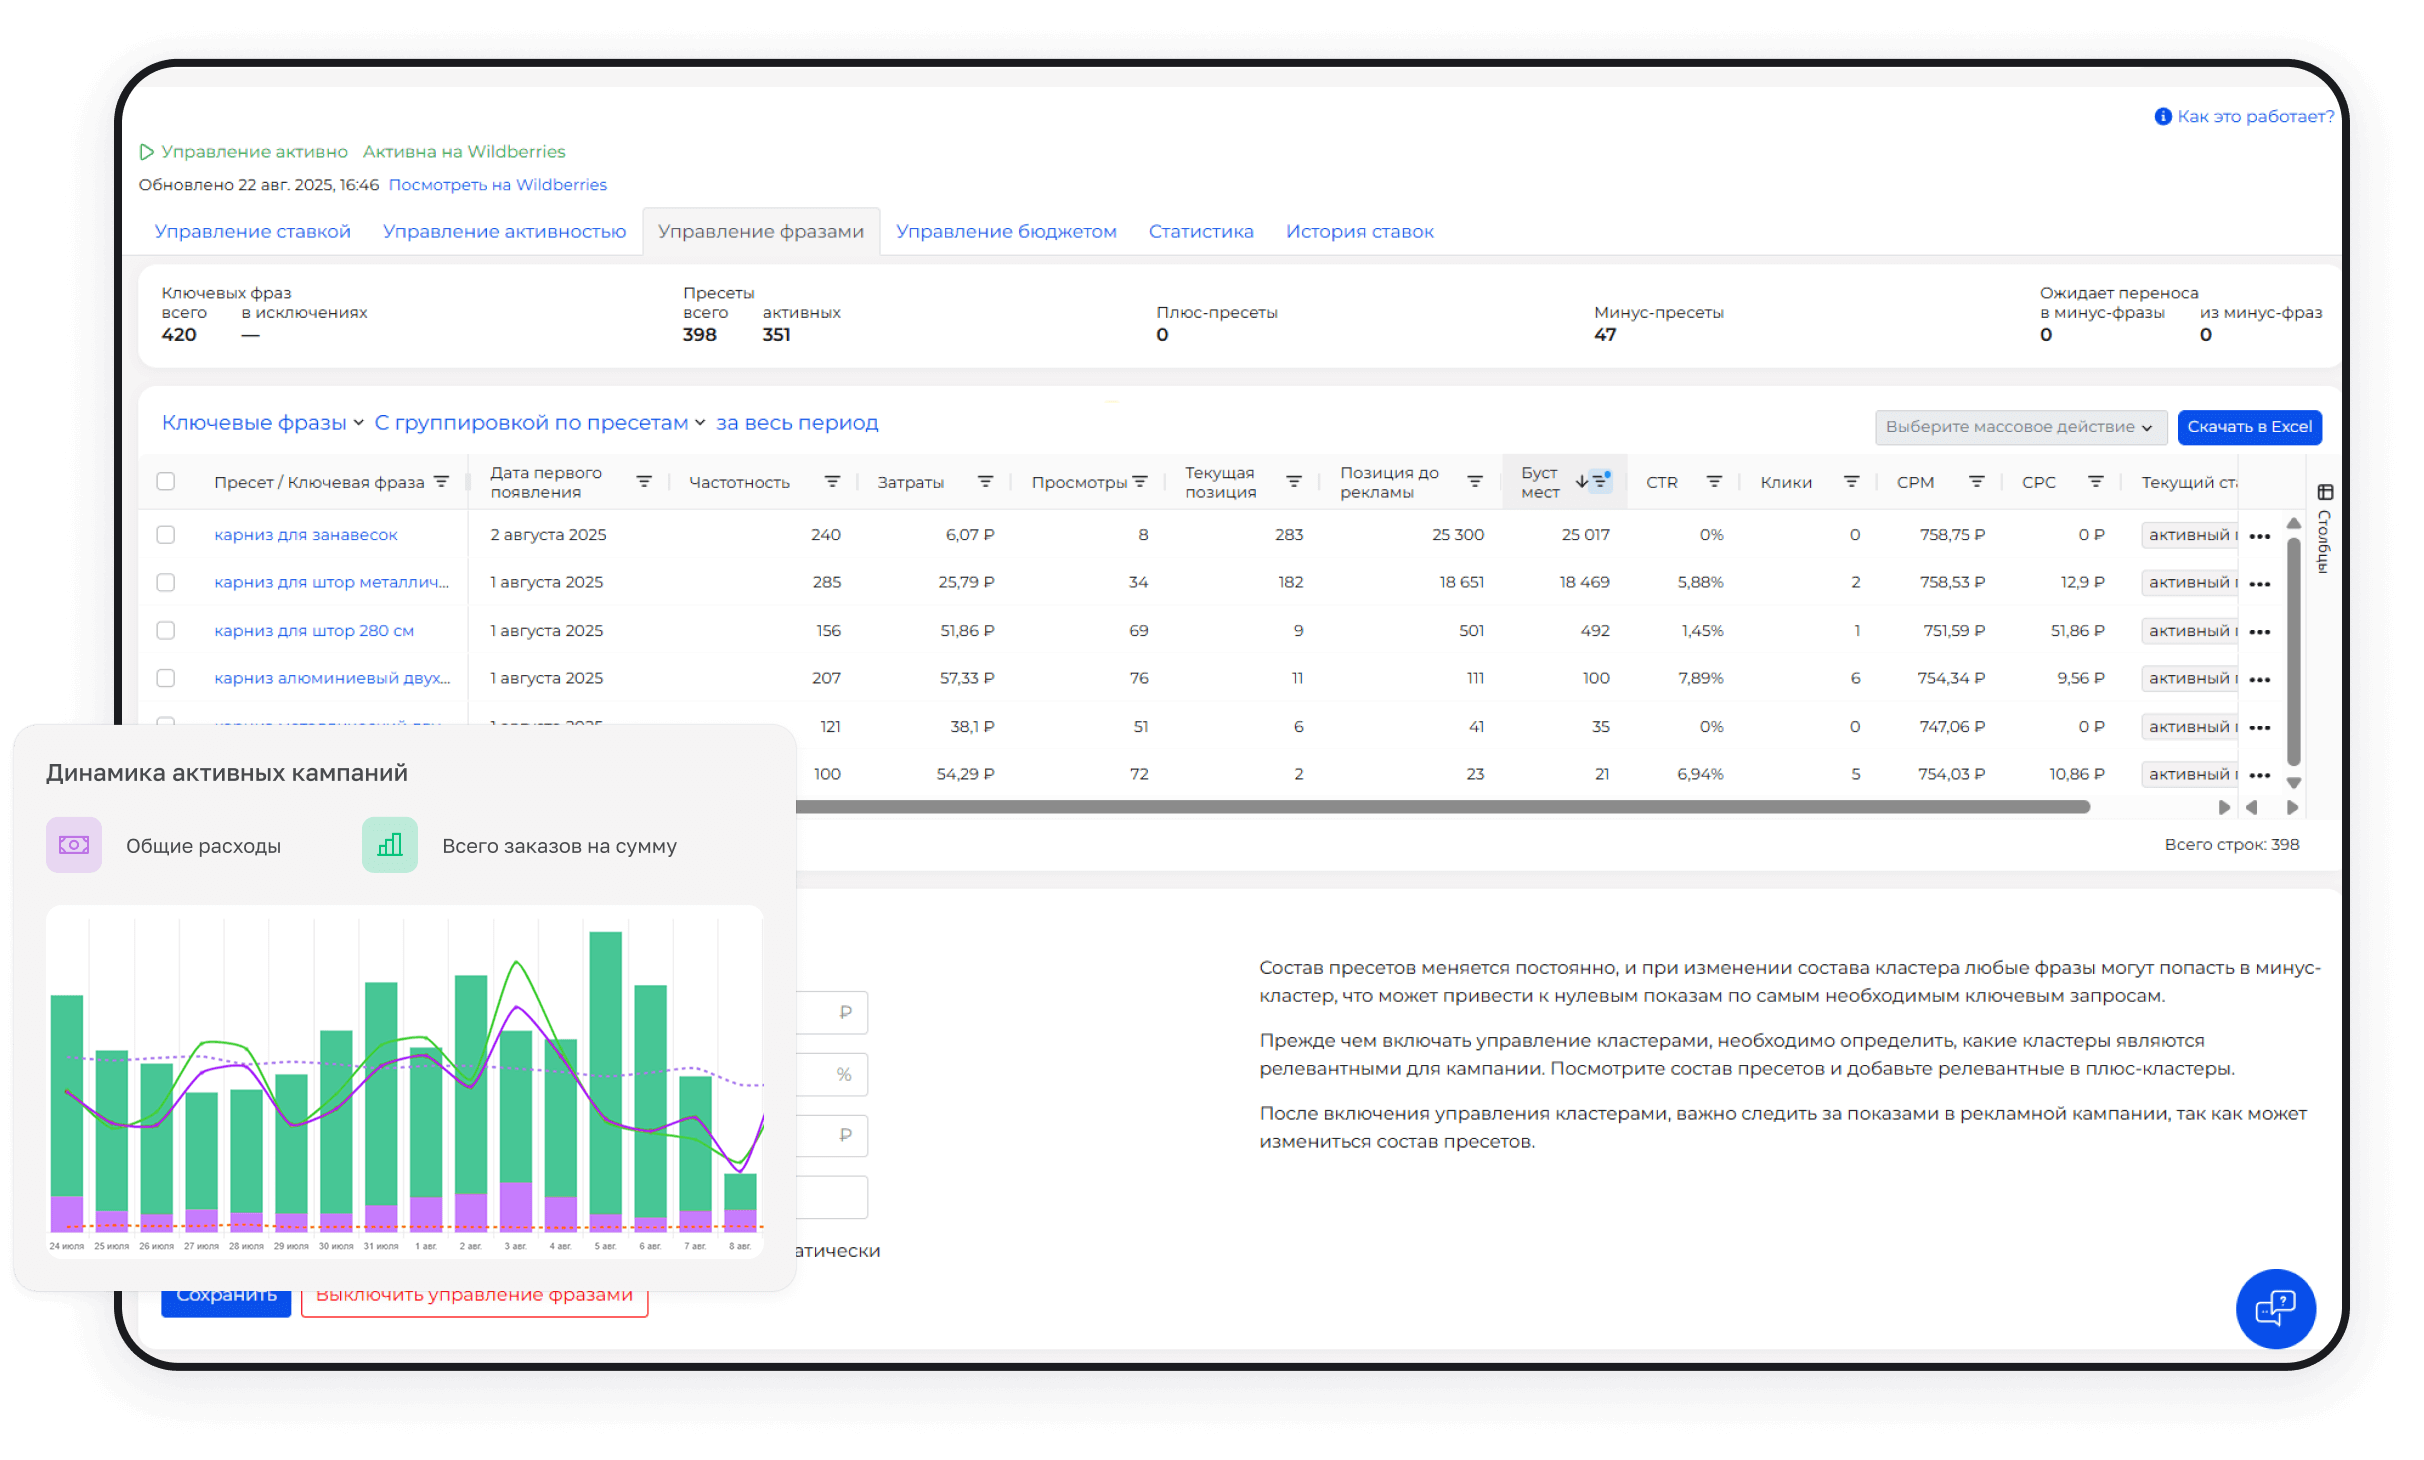2424x1460 pixels.
Task: Open the История ставок tab
Action: pyautogui.click(x=1359, y=232)
